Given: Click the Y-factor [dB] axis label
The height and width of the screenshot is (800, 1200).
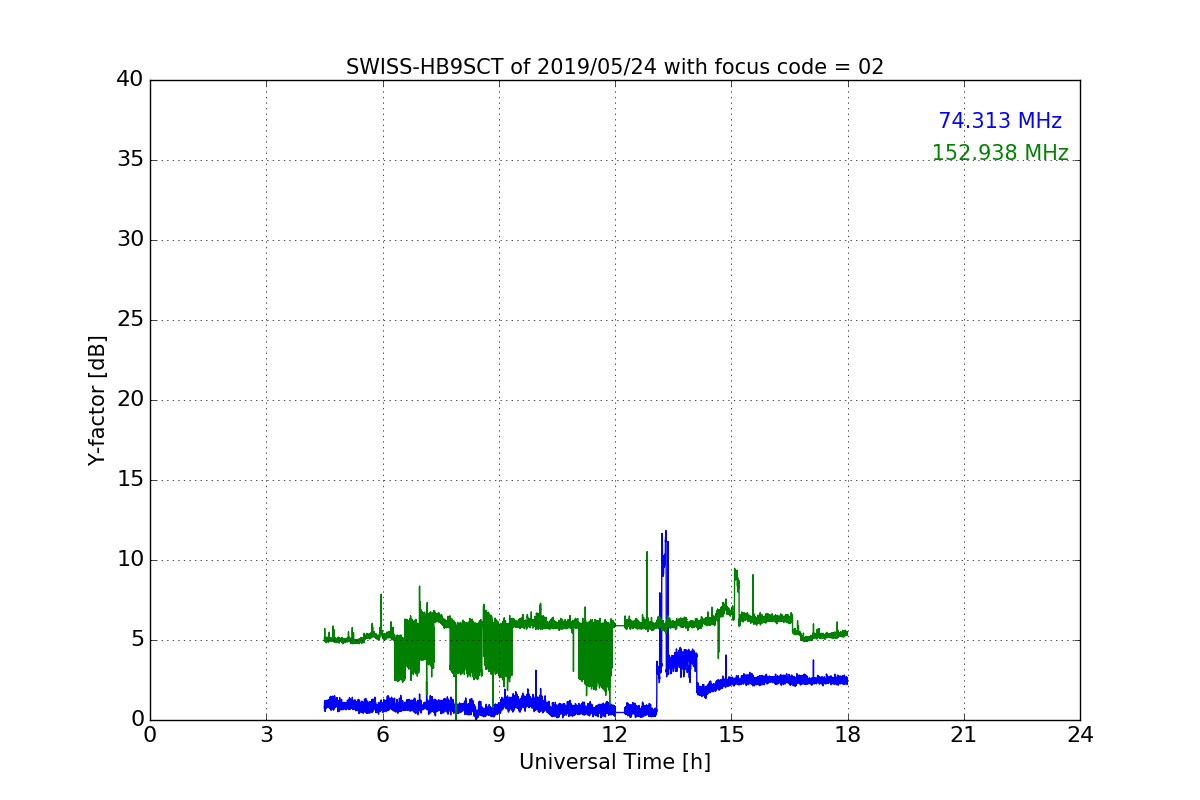Looking at the screenshot, I should pyautogui.click(x=97, y=400).
